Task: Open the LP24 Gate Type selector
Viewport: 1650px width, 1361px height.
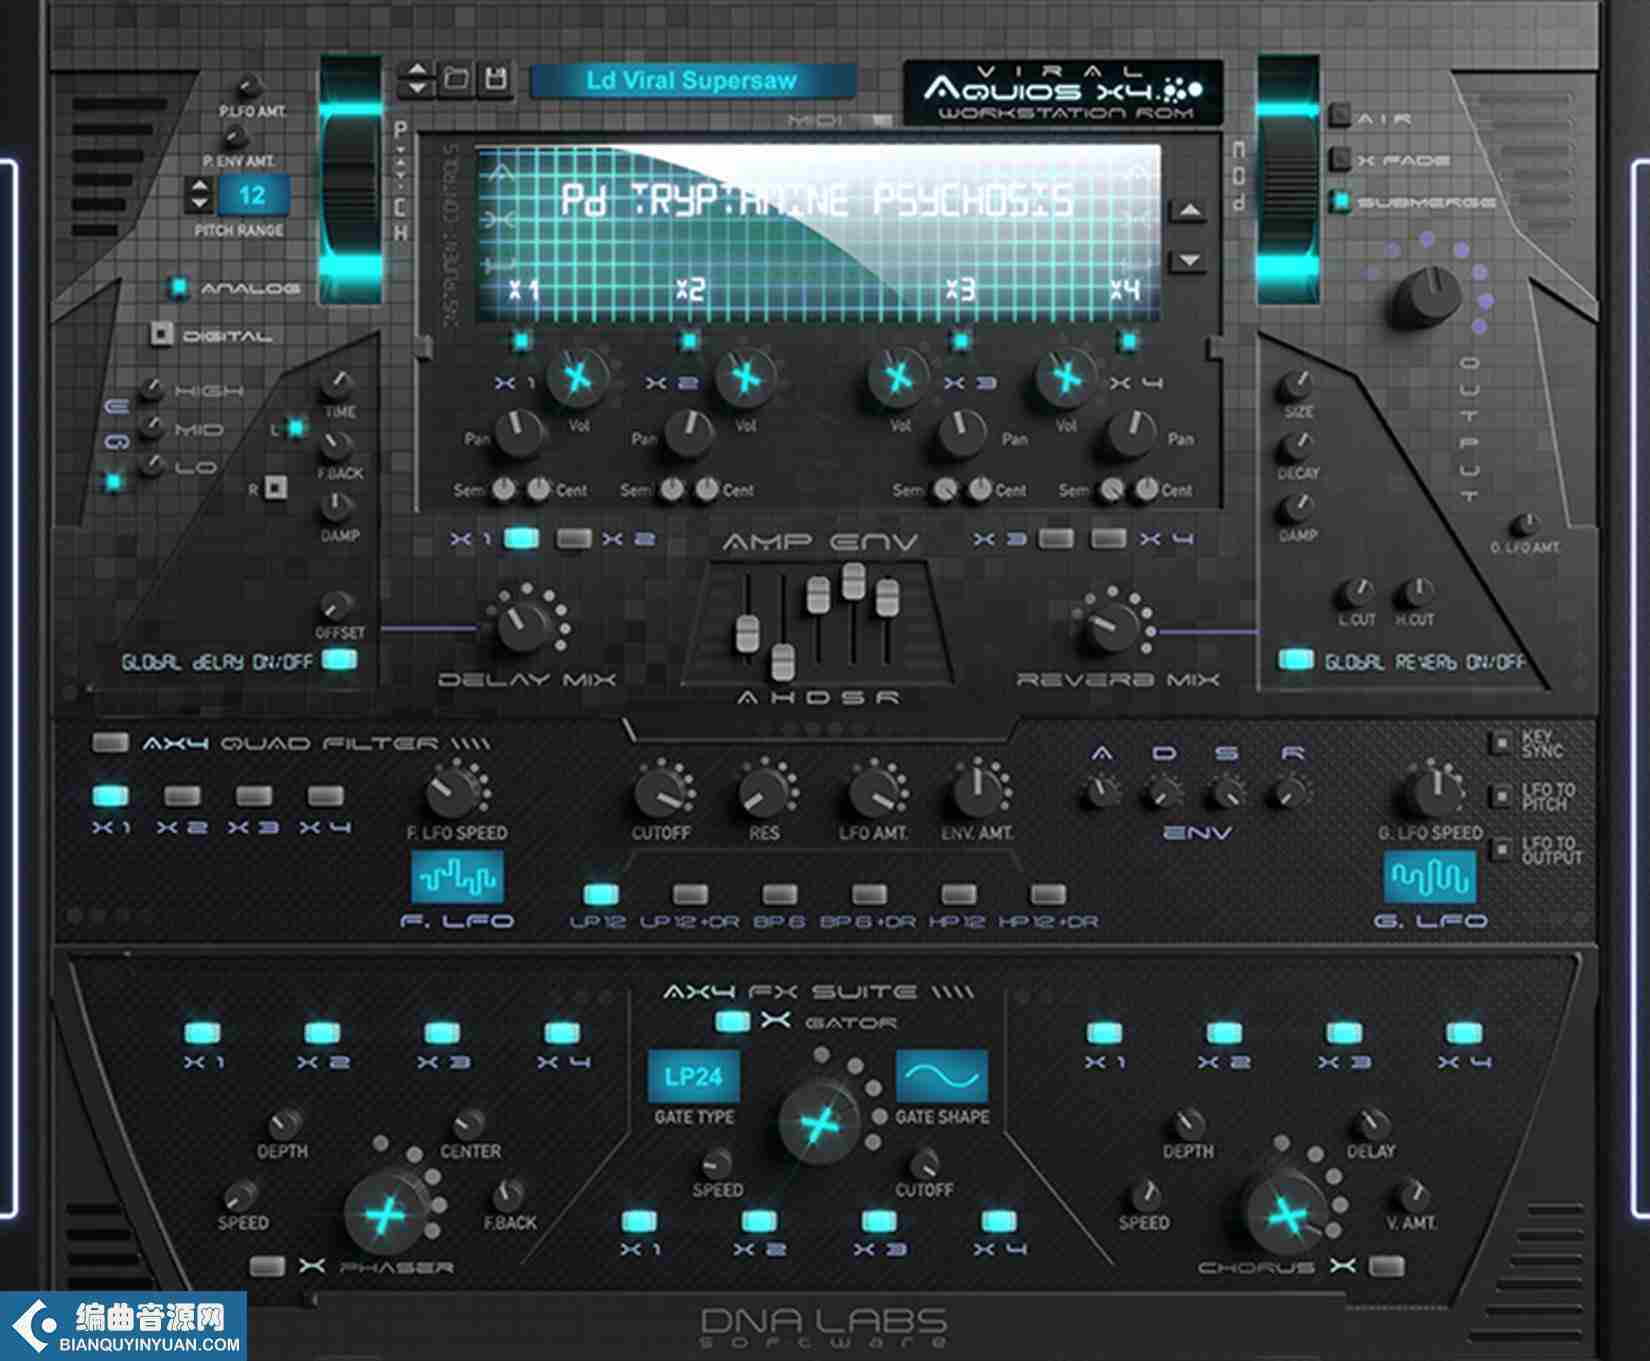Action: (694, 1077)
